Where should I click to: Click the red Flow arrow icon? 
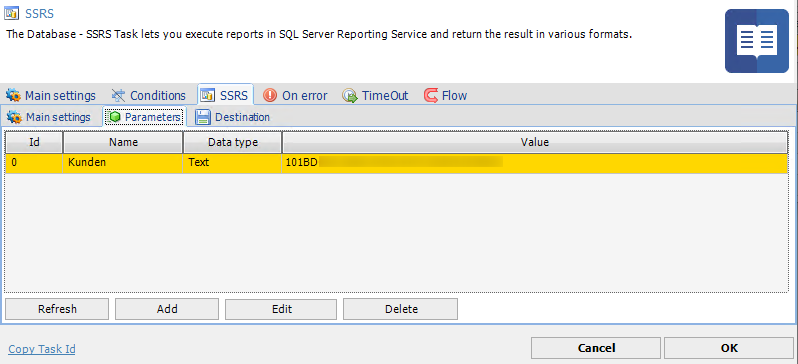[431, 95]
